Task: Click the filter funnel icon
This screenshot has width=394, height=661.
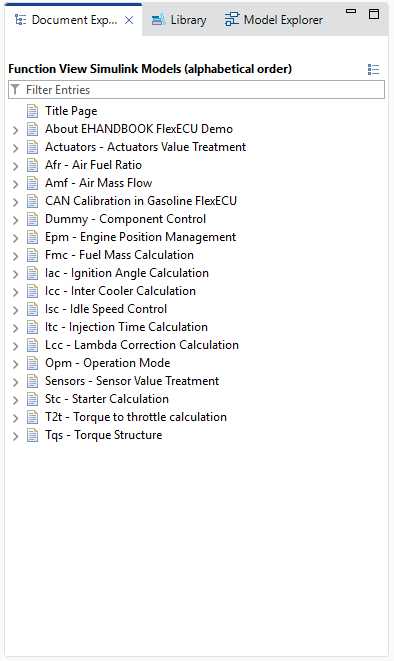Action: [16, 89]
